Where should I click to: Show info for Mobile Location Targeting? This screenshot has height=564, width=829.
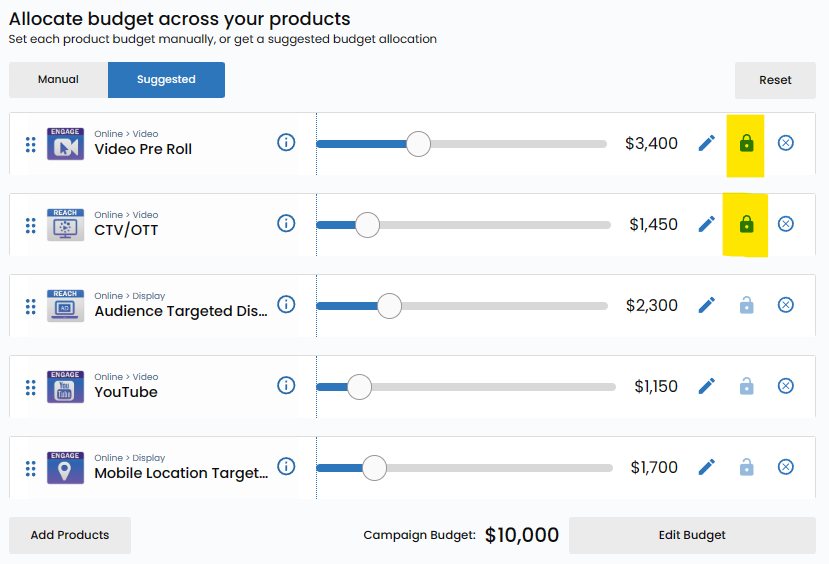286,466
